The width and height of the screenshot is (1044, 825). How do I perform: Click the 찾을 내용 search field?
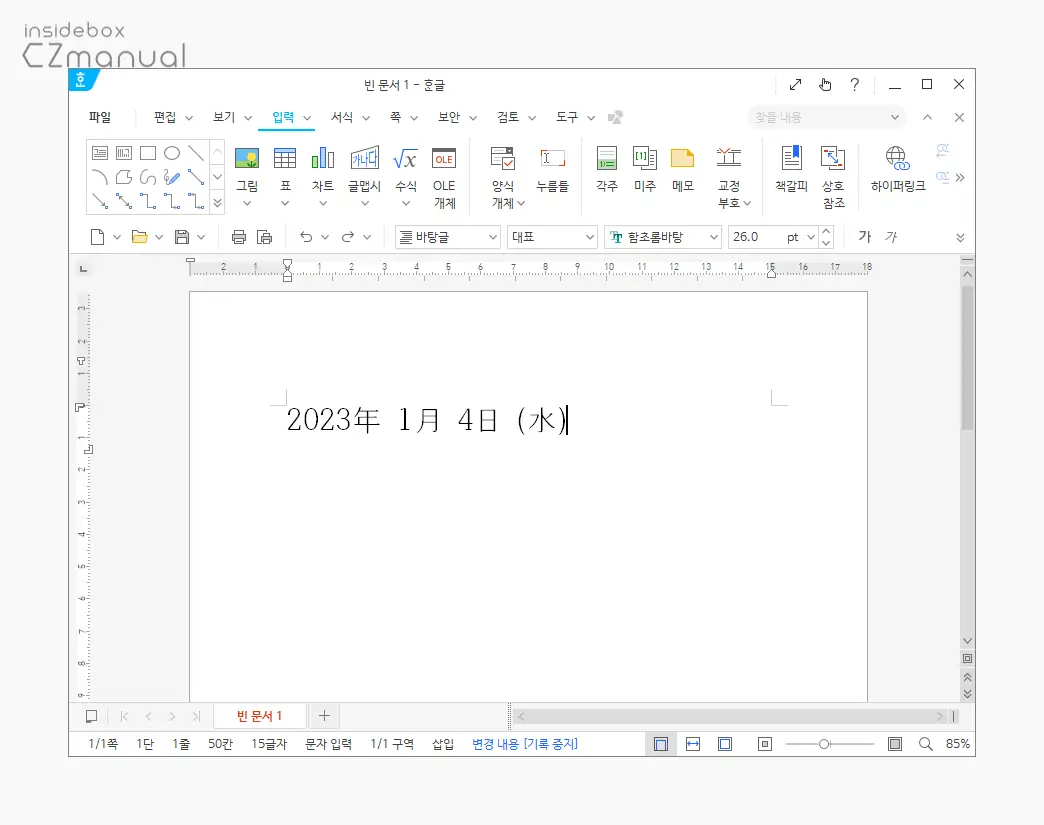tap(818, 117)
